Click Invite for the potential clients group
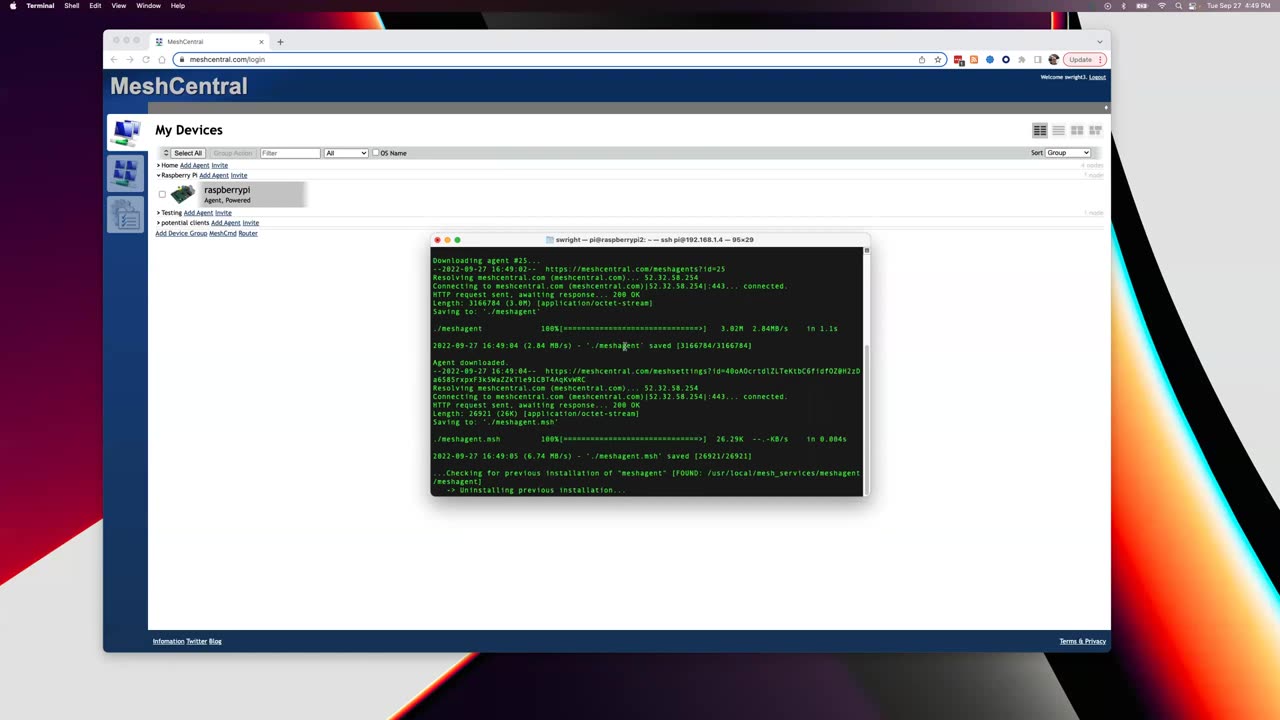The width and height of the screenshot is (1280, 720). coord(251,223)
